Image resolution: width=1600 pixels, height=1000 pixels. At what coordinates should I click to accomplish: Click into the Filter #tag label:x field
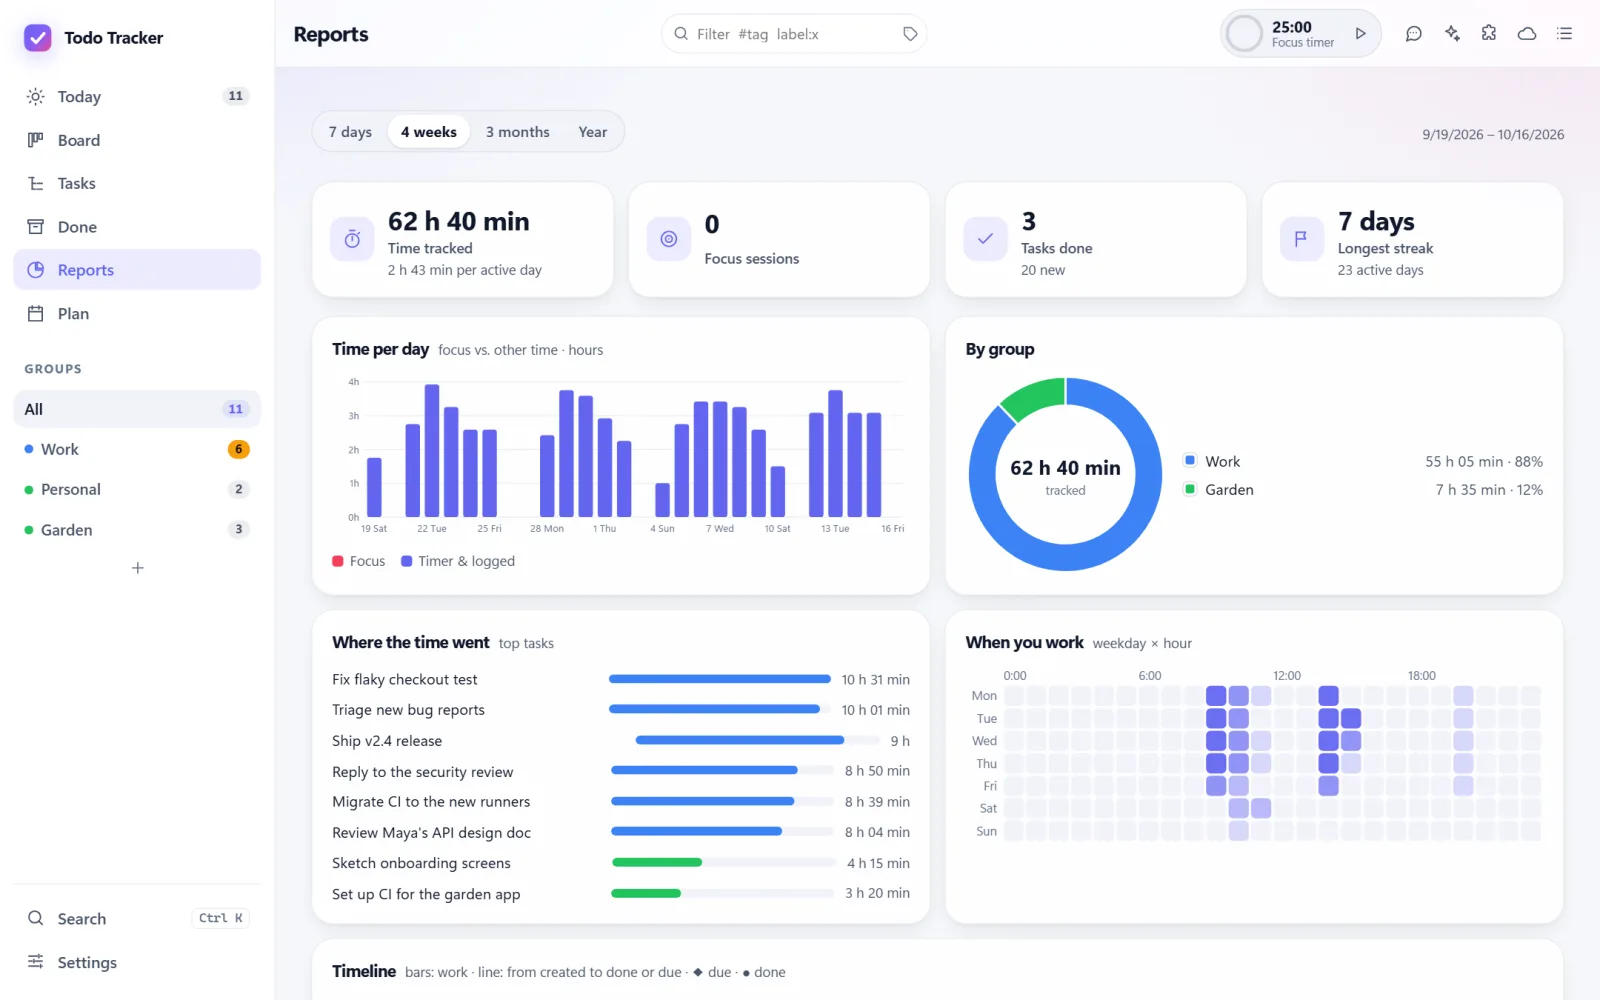click(793, 34)
